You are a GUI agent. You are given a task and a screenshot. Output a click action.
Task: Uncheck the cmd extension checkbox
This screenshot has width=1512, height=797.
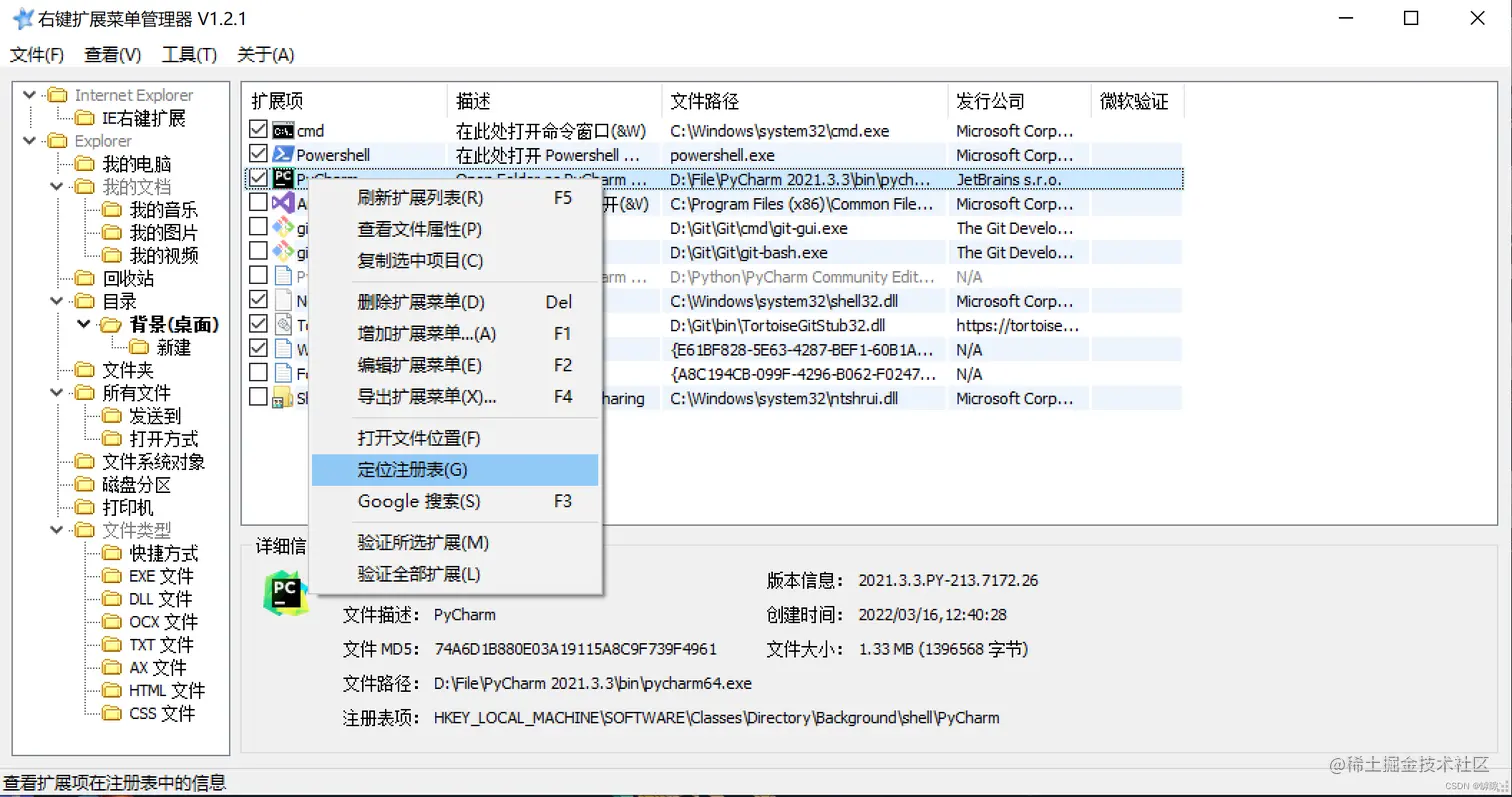(x=258, y=130)
